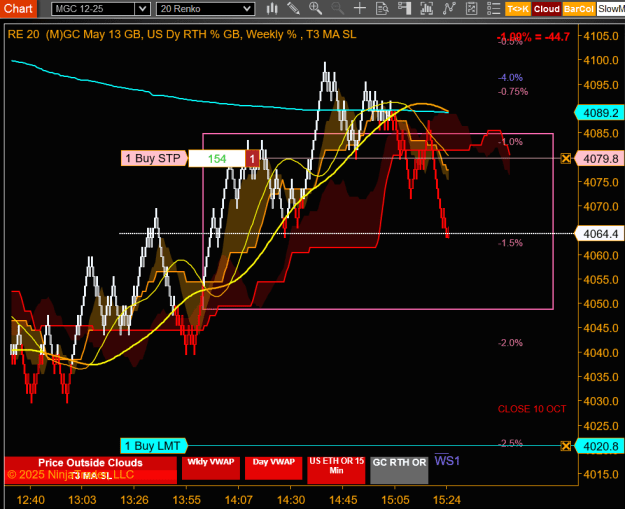Viewport: 625px width, 509px height.
Task: Activate the zoom in magnifier
Action: pos(315,8)
